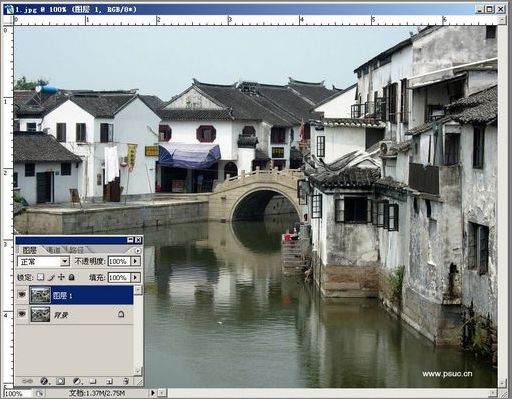Switch to the 通道 tab
Viewport: 512px width, 399px height.
coord(53,250)
